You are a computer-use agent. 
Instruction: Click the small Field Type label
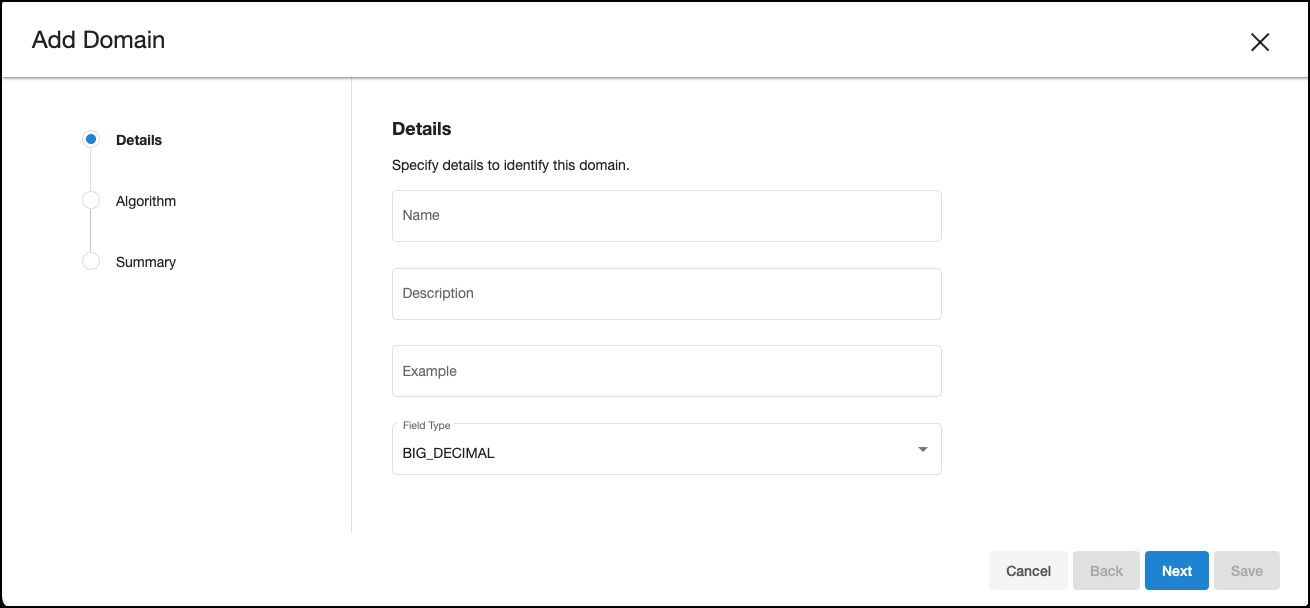click(x=427, y=425)
